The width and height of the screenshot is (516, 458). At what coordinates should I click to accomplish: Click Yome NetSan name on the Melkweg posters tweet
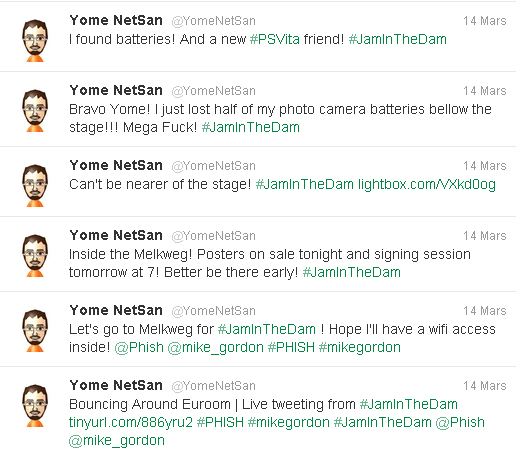[x=116, y=235]
